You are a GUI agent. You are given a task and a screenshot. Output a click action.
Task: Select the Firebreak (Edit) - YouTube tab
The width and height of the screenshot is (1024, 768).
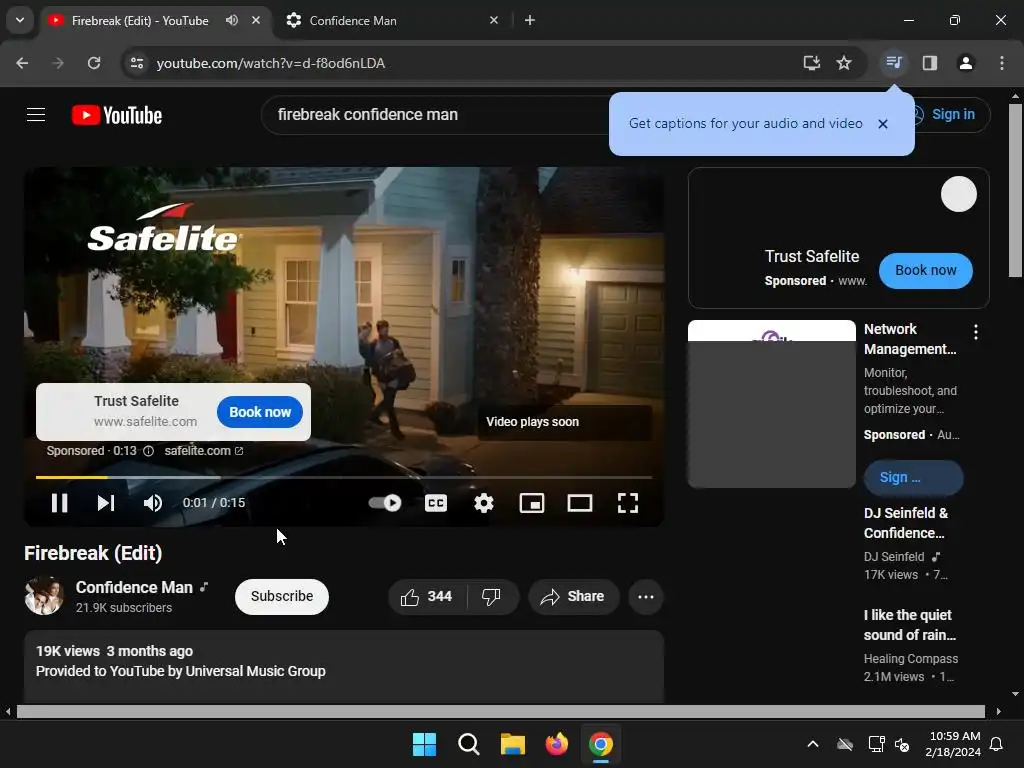(140, 20)
